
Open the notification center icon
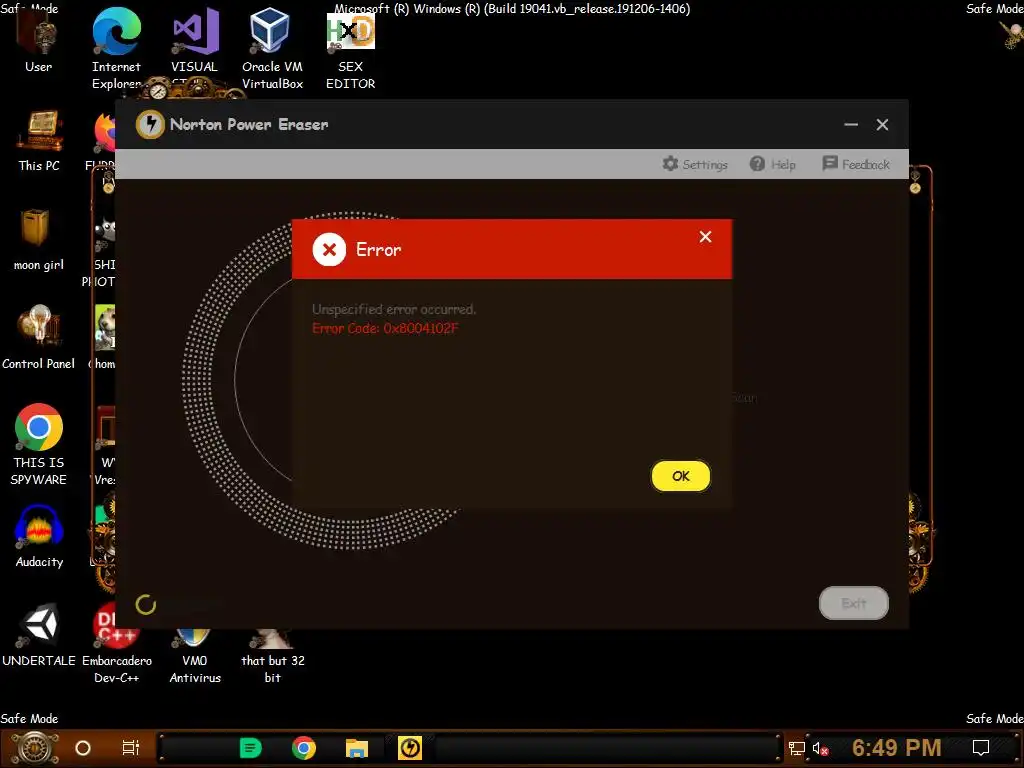tap(981, 748)
